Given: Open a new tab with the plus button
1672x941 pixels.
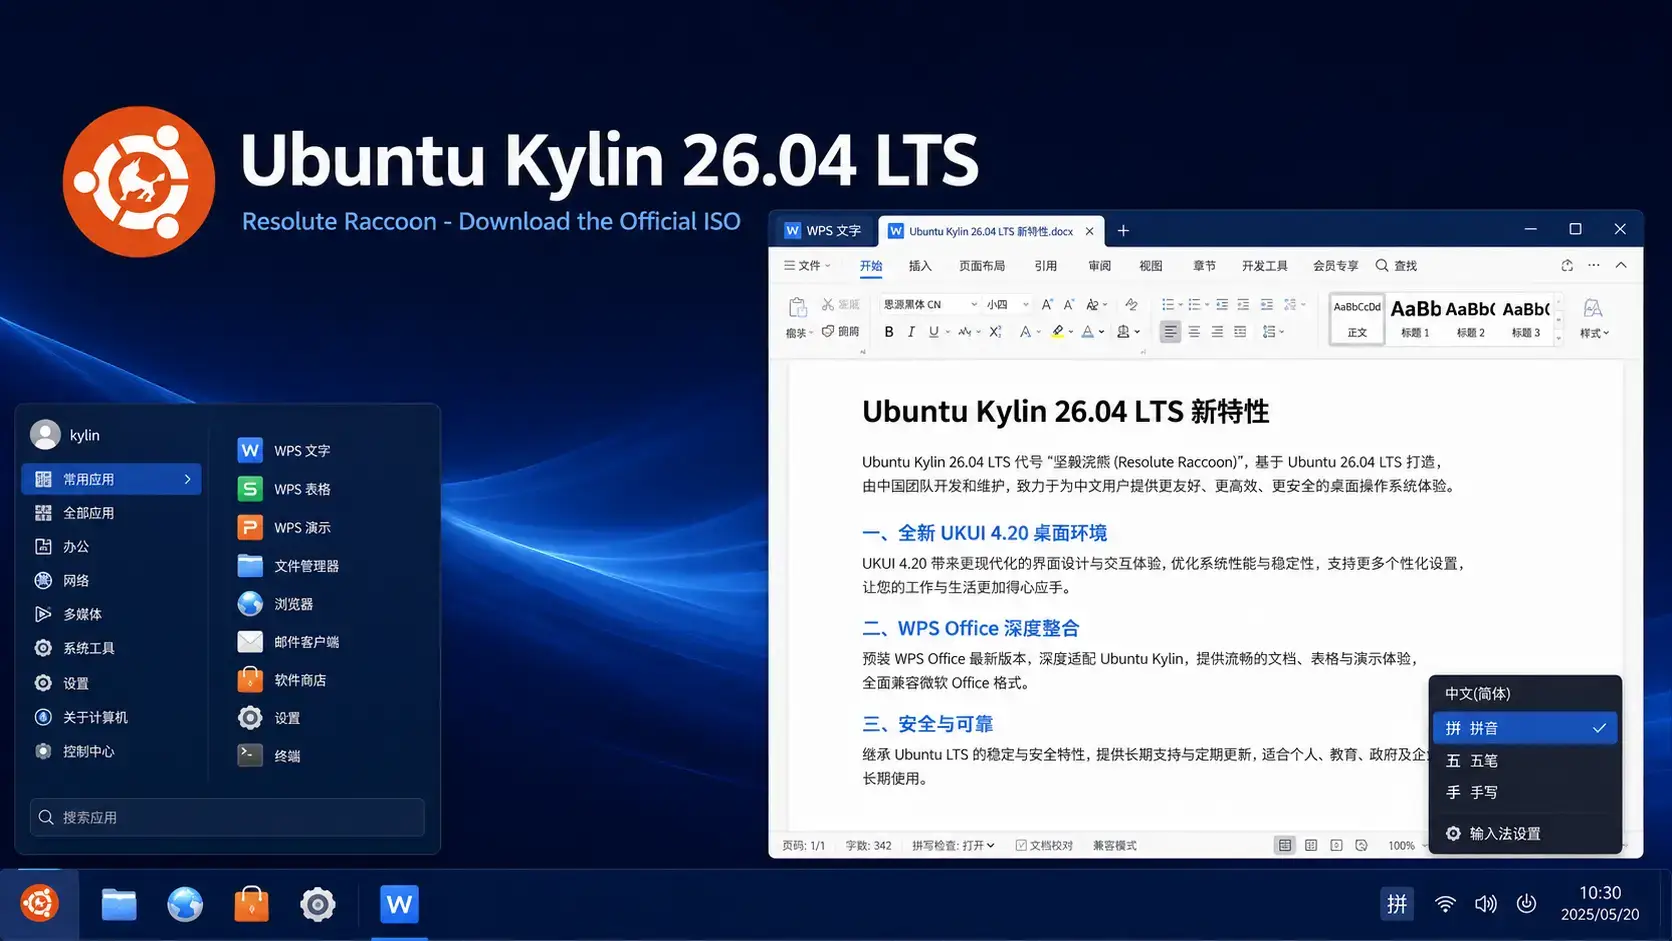Looking at the screenshot, I should point(1123,231).
